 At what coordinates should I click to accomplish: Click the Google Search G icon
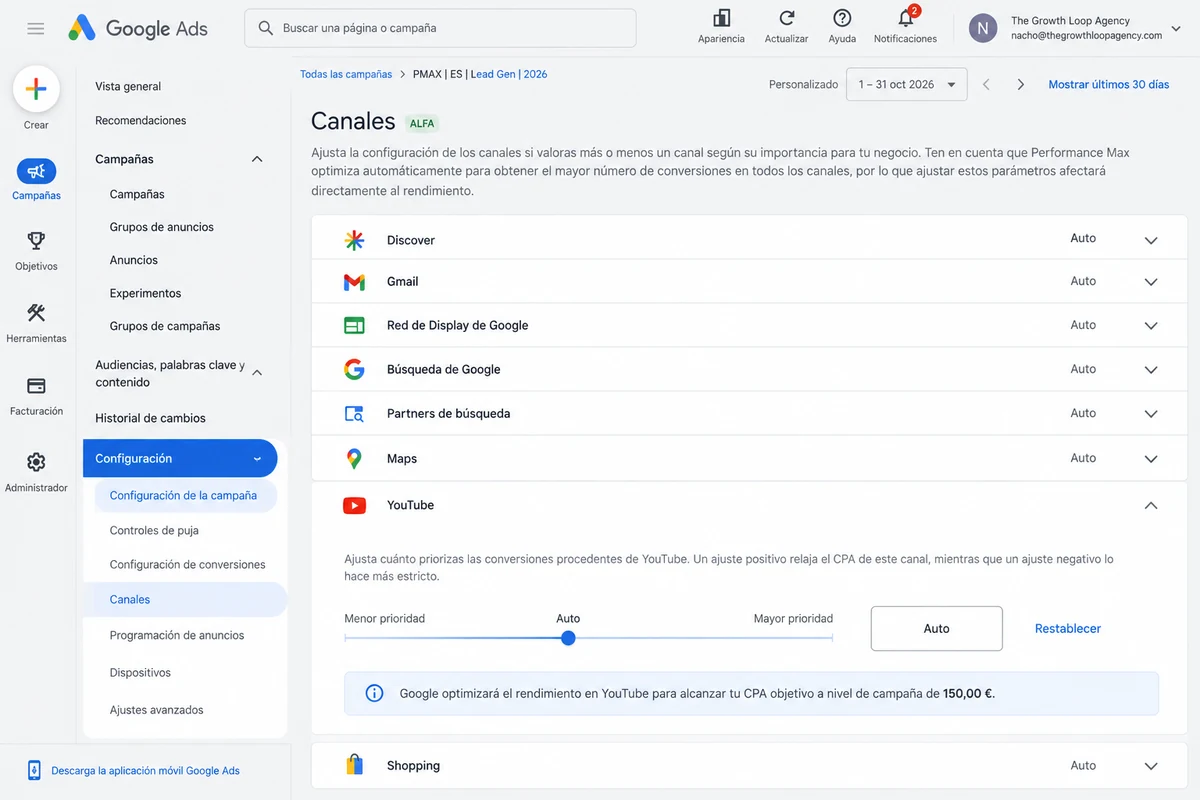(354, 369)
